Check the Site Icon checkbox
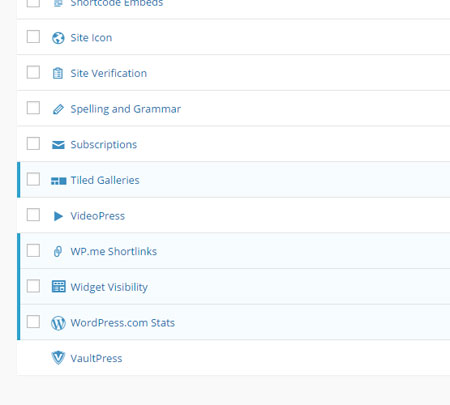This screenshot has width=450, height=405. pos(33,37)
